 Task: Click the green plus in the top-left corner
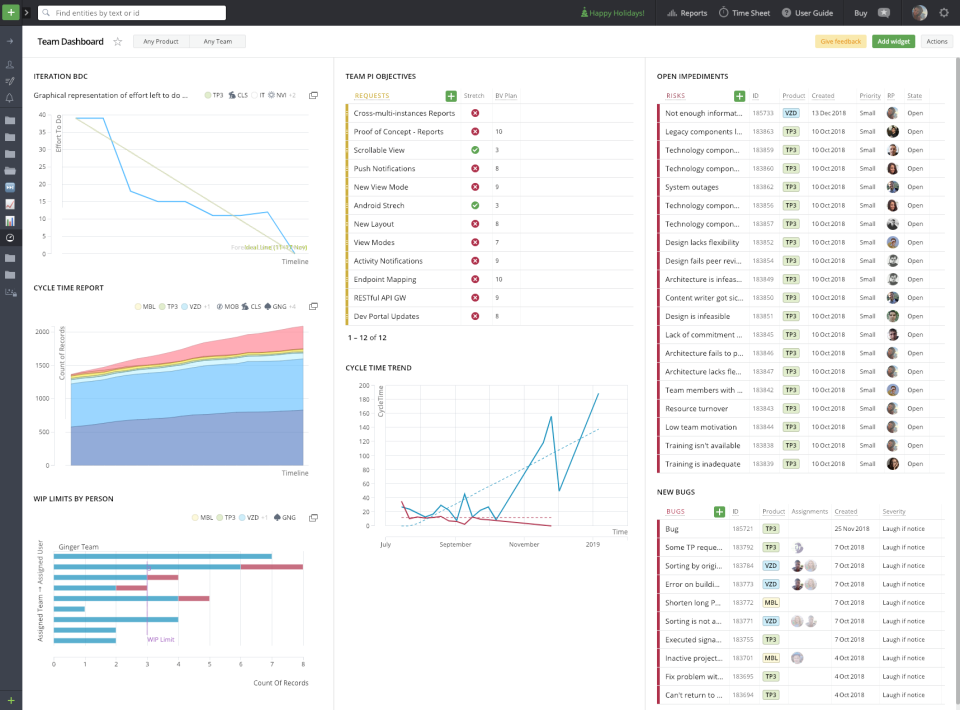coord(9,13)
